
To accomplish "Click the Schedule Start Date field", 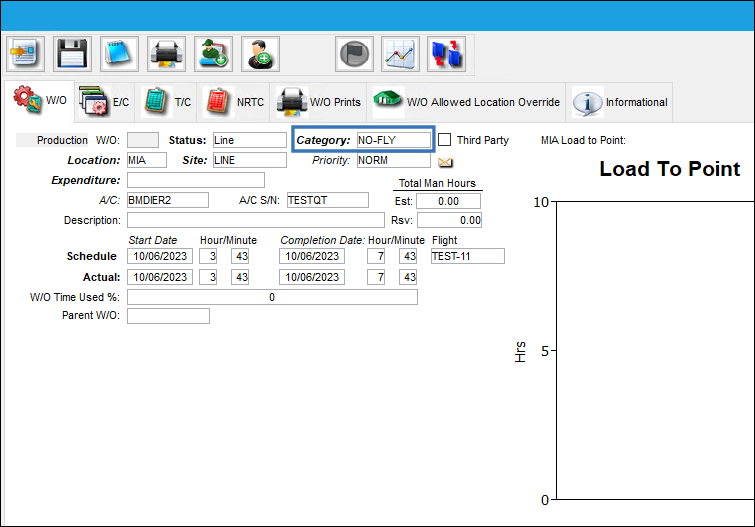I will click(160, 256).
